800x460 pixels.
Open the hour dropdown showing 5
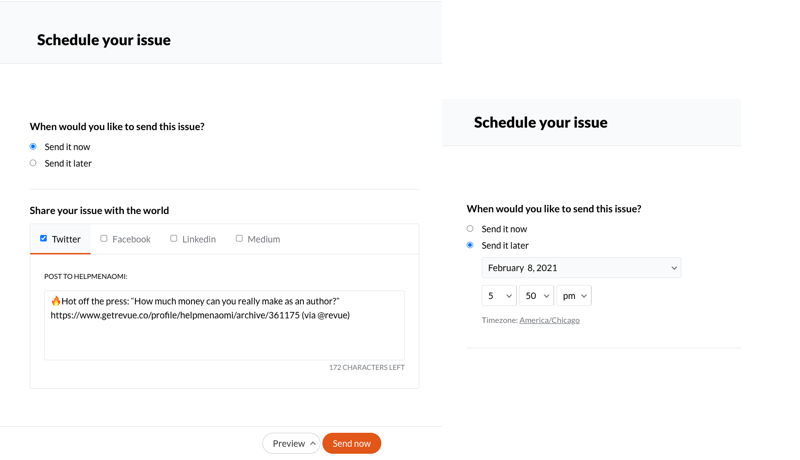click(x=499, y=296)
